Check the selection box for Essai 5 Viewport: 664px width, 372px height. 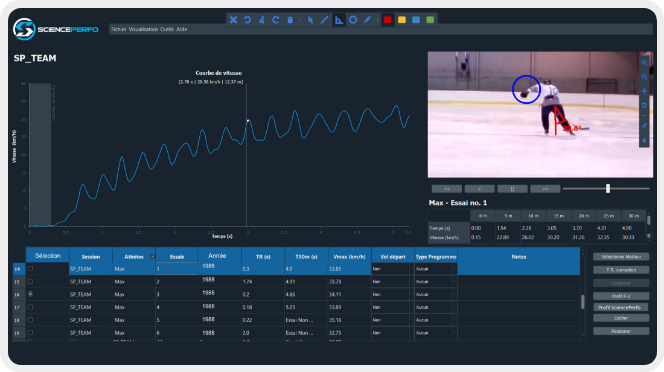[30, 320]
